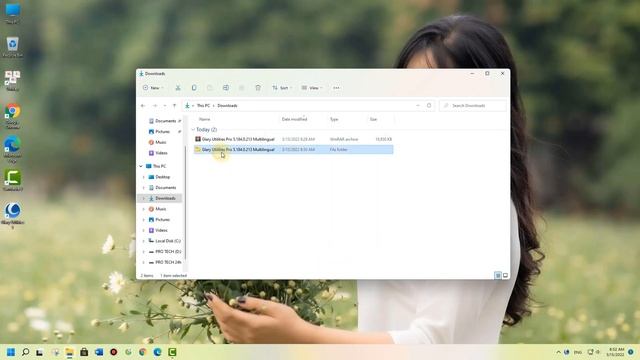Go up one level with up arrow
The height and width of the screenshot is (360, 640).
coord(174,106)
